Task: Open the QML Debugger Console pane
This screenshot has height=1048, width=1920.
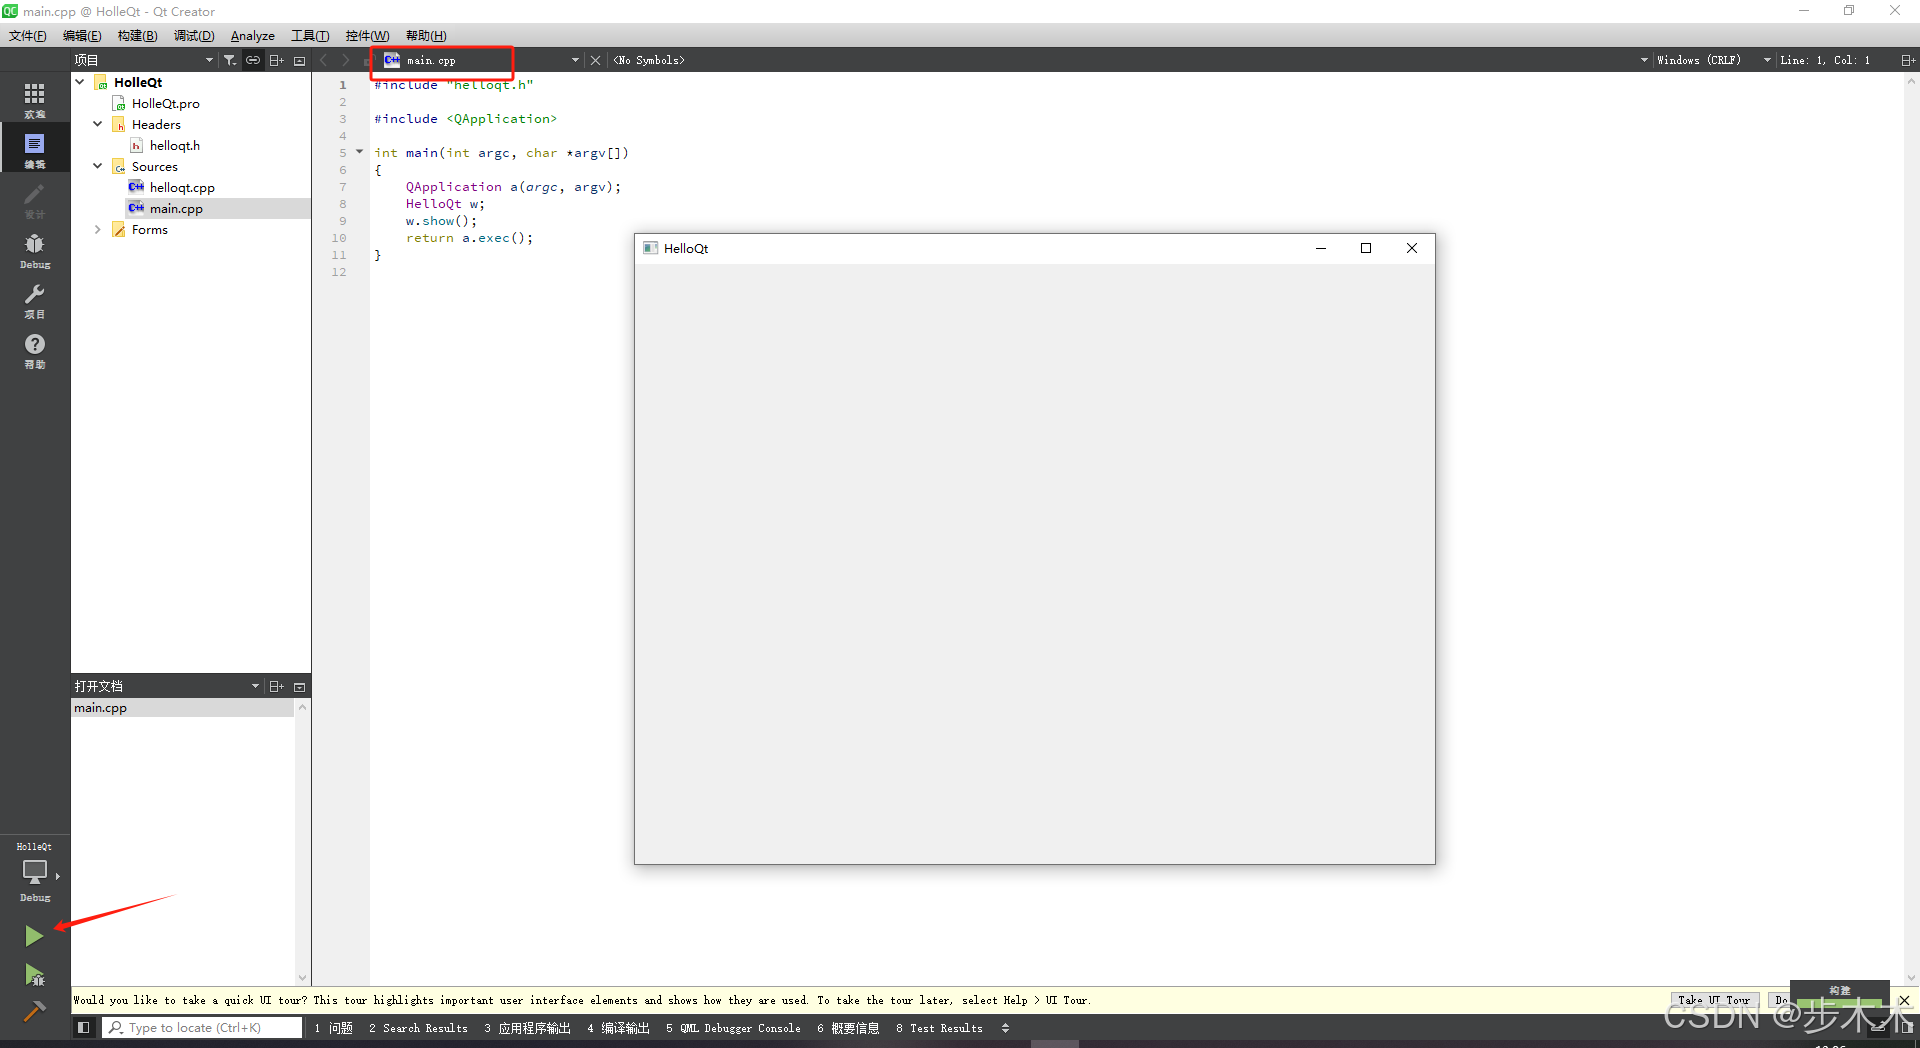Action: coord(733,1028)
